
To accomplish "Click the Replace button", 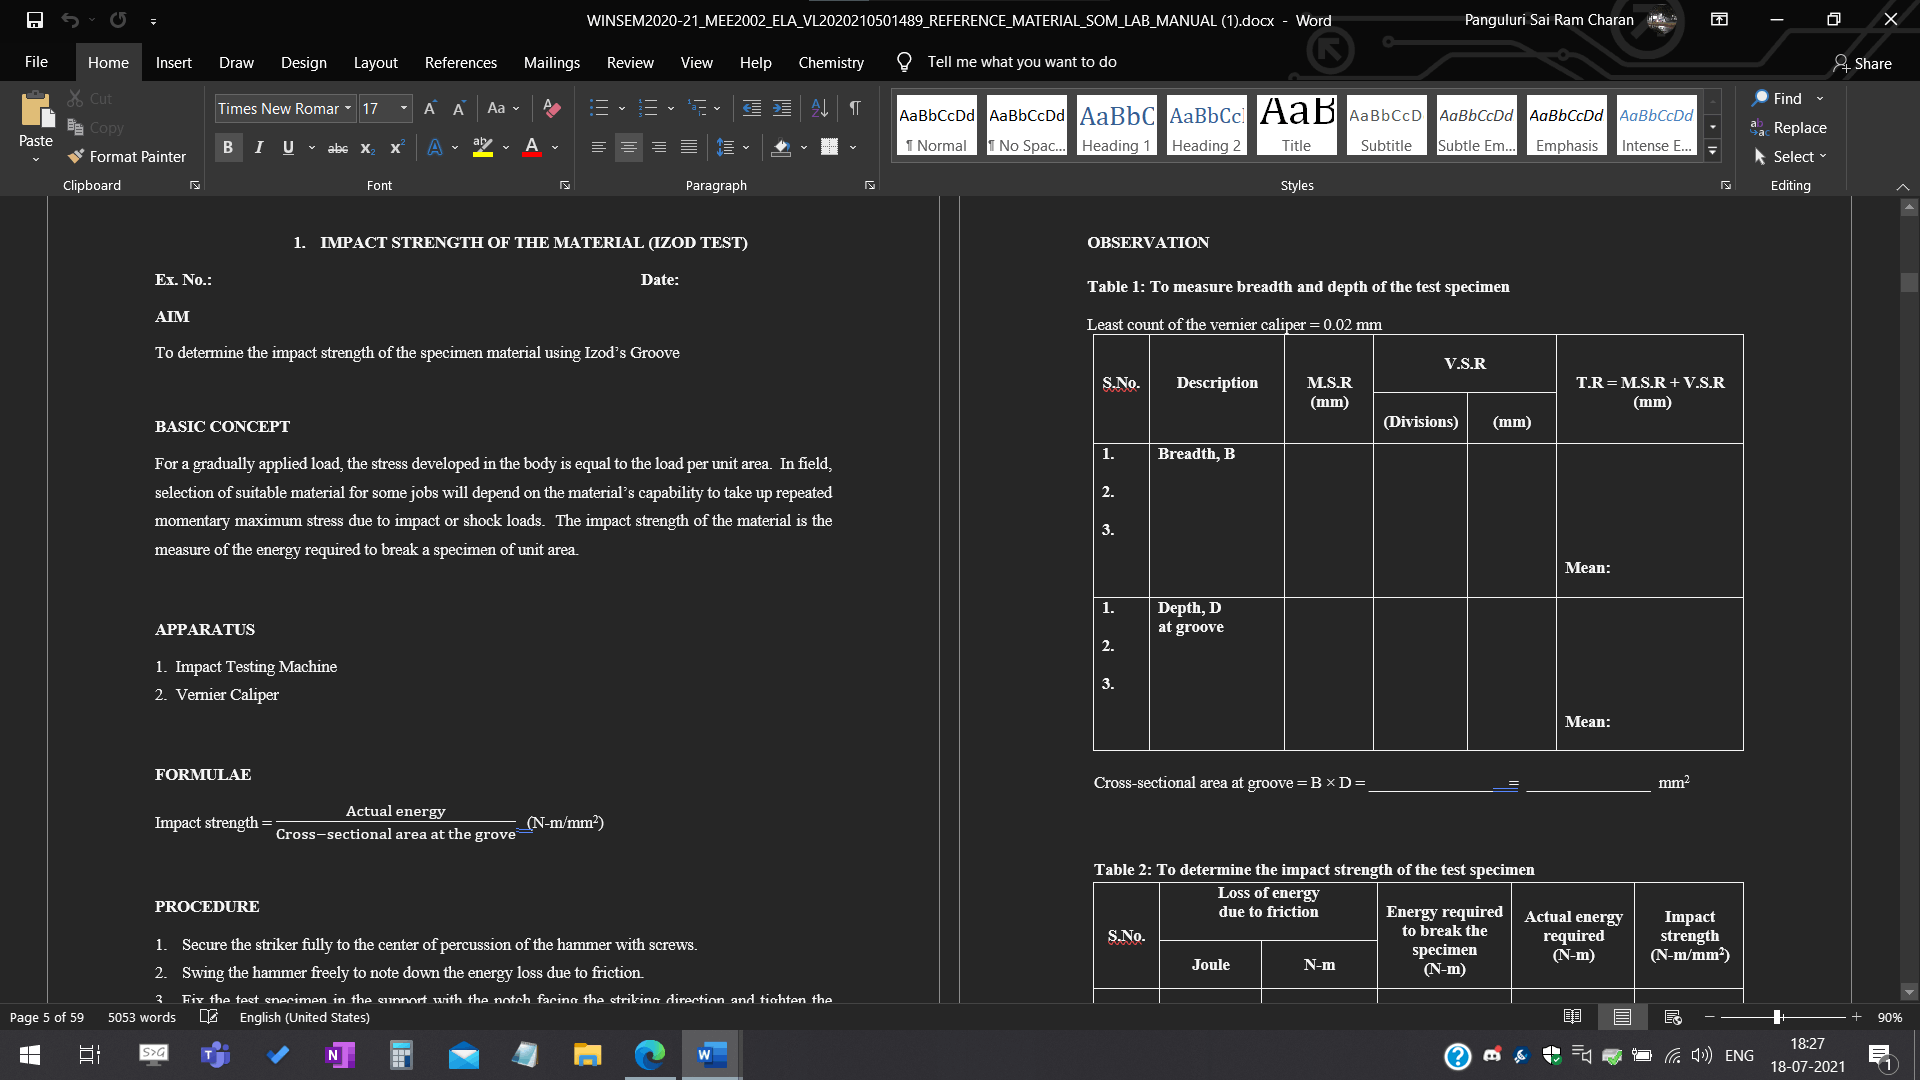I will [x=1788, y=128].
